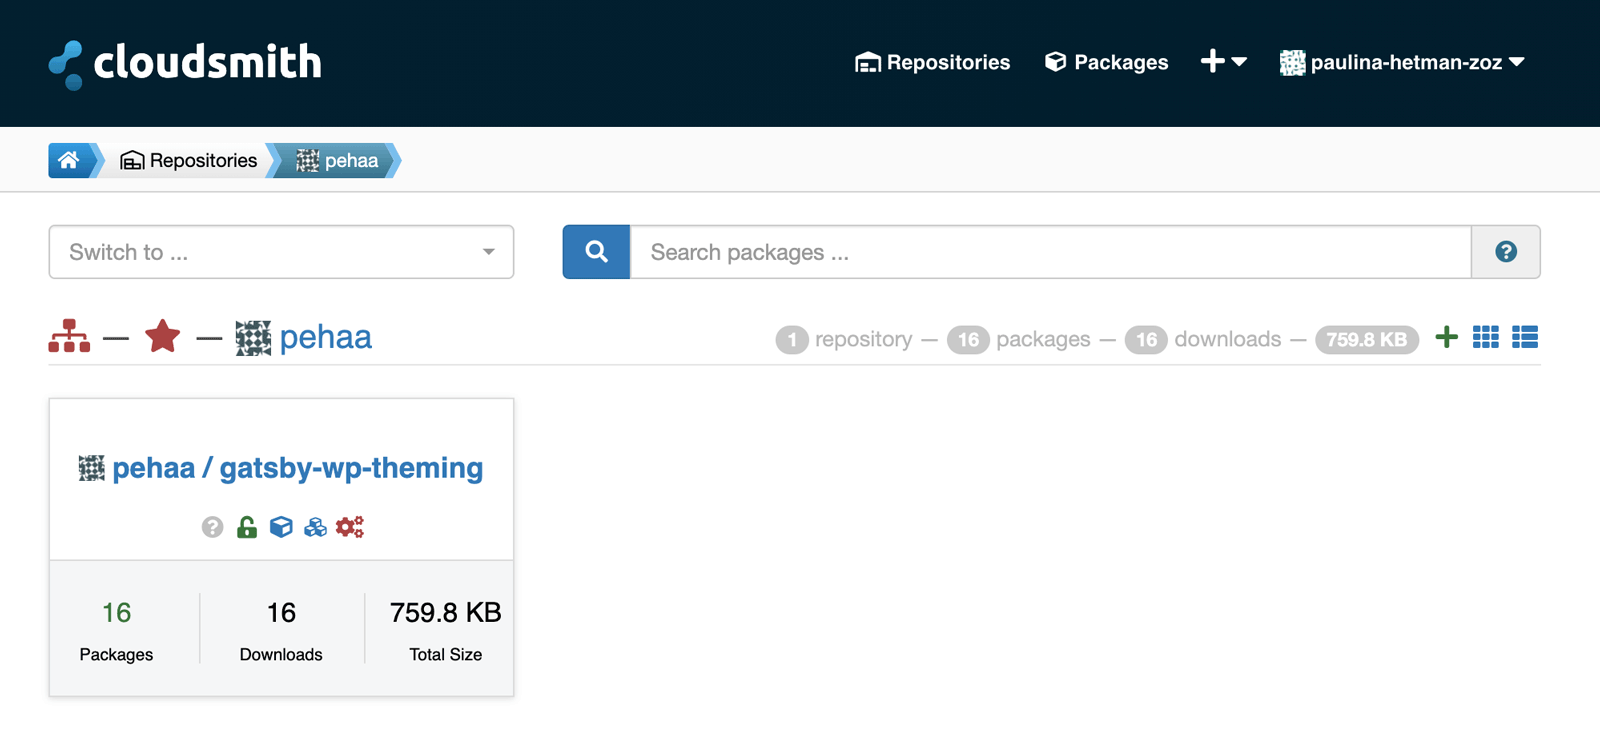The height and width of the screenshot is (748, 1600).
Task: Switch to grid view
Action: [1486, 337]
